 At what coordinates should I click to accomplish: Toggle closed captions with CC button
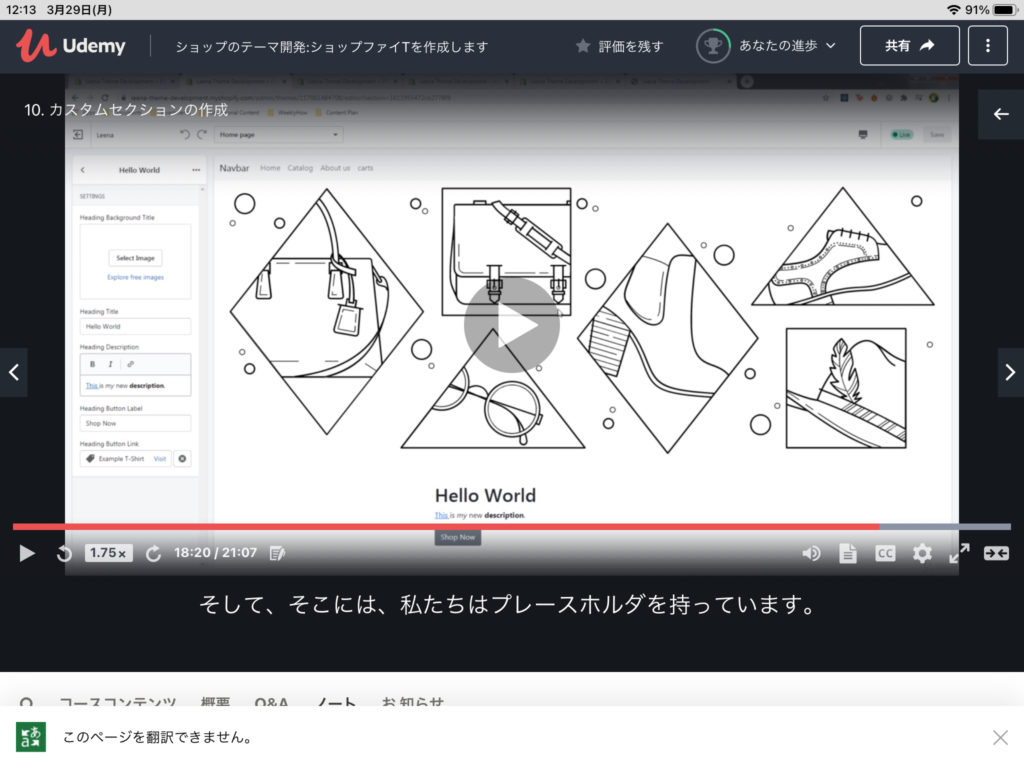point(885,553)
